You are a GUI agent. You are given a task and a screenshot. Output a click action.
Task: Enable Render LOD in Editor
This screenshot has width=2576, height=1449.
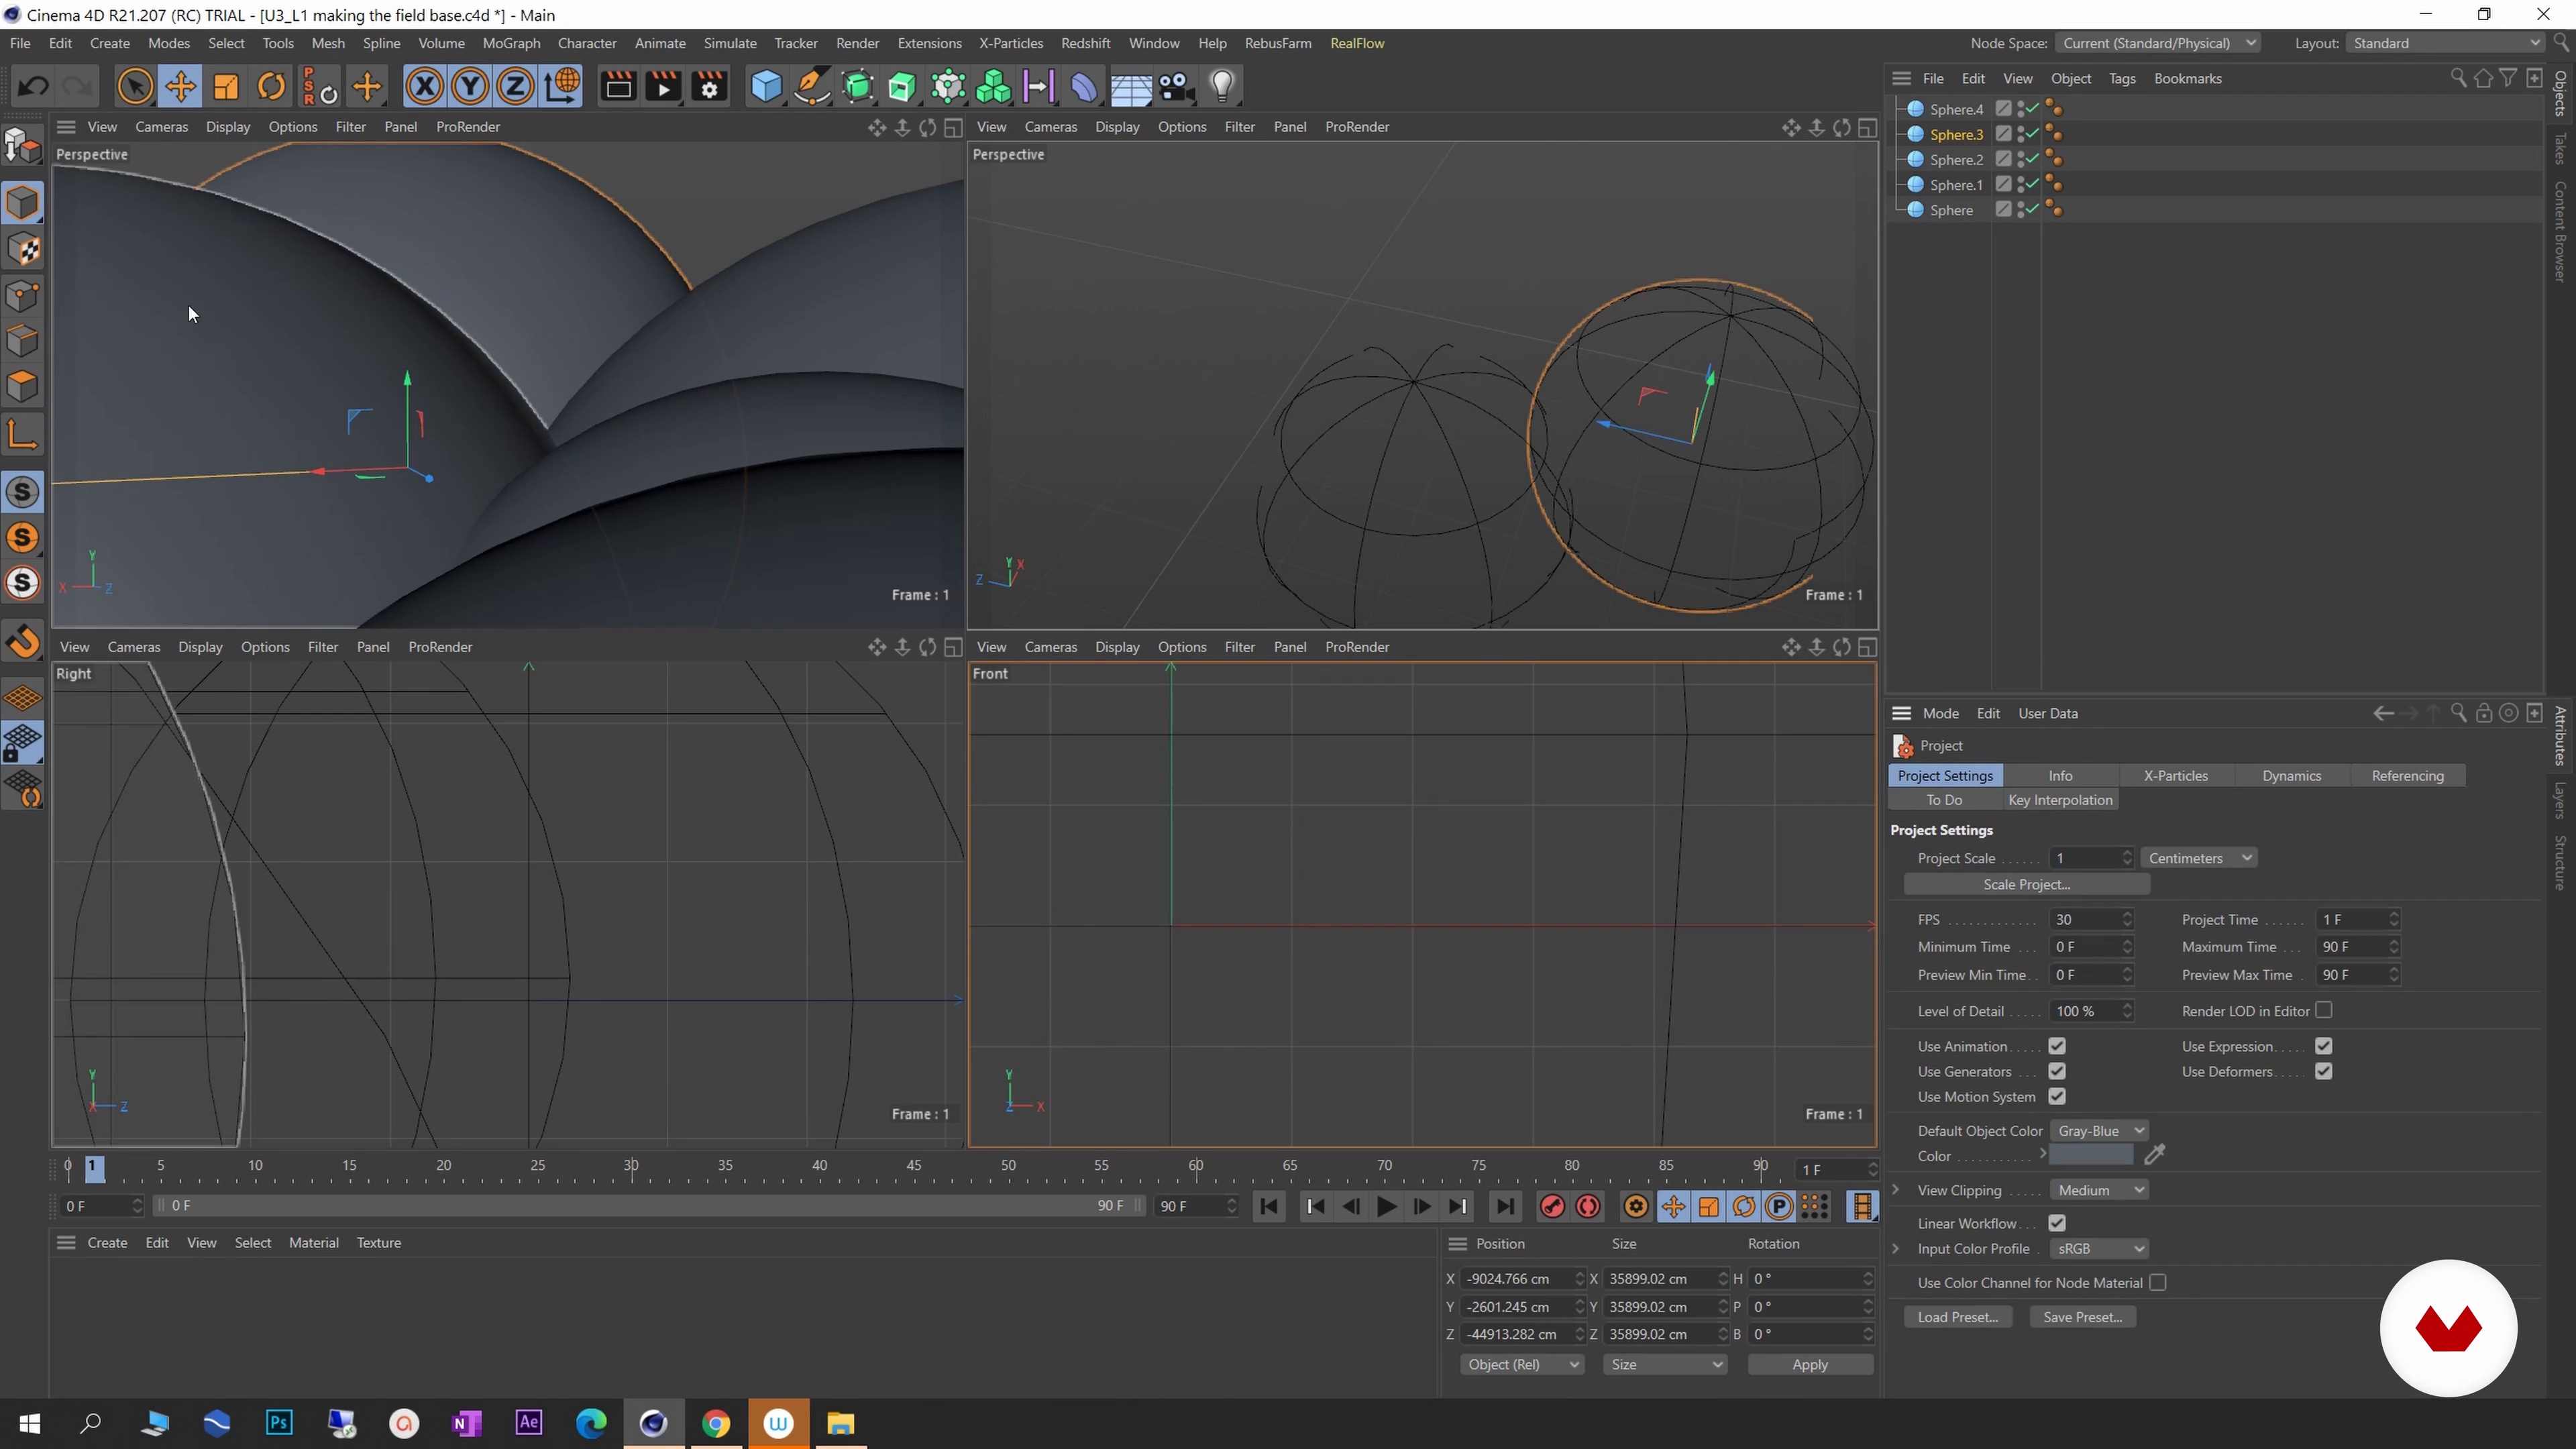[2324, 1010]
